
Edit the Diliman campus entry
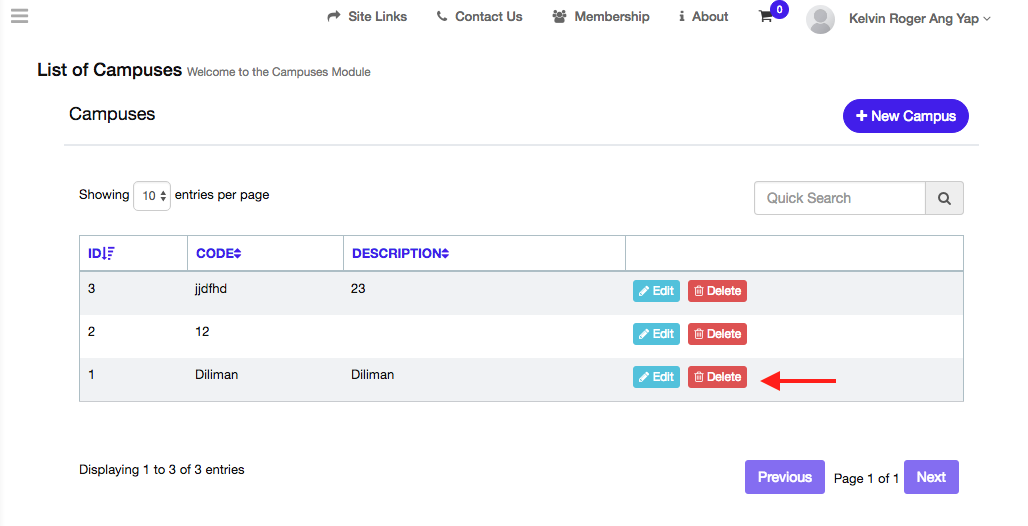[x=656, y=377]
